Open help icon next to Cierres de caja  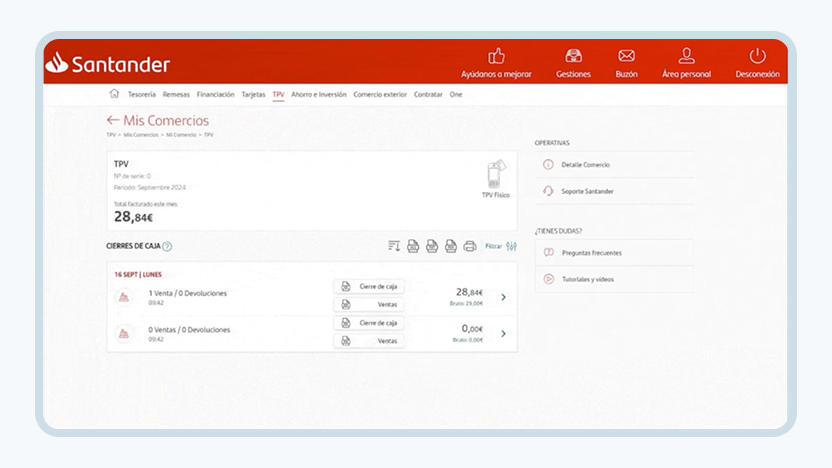pyautogui.click(x=167, y=246)
